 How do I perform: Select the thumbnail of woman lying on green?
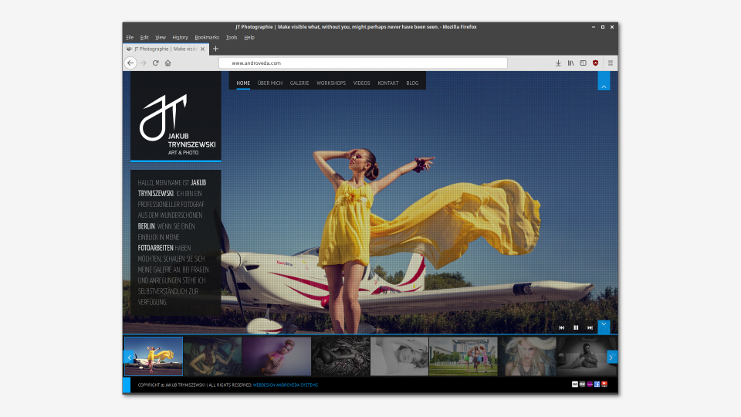click(213, 356)
